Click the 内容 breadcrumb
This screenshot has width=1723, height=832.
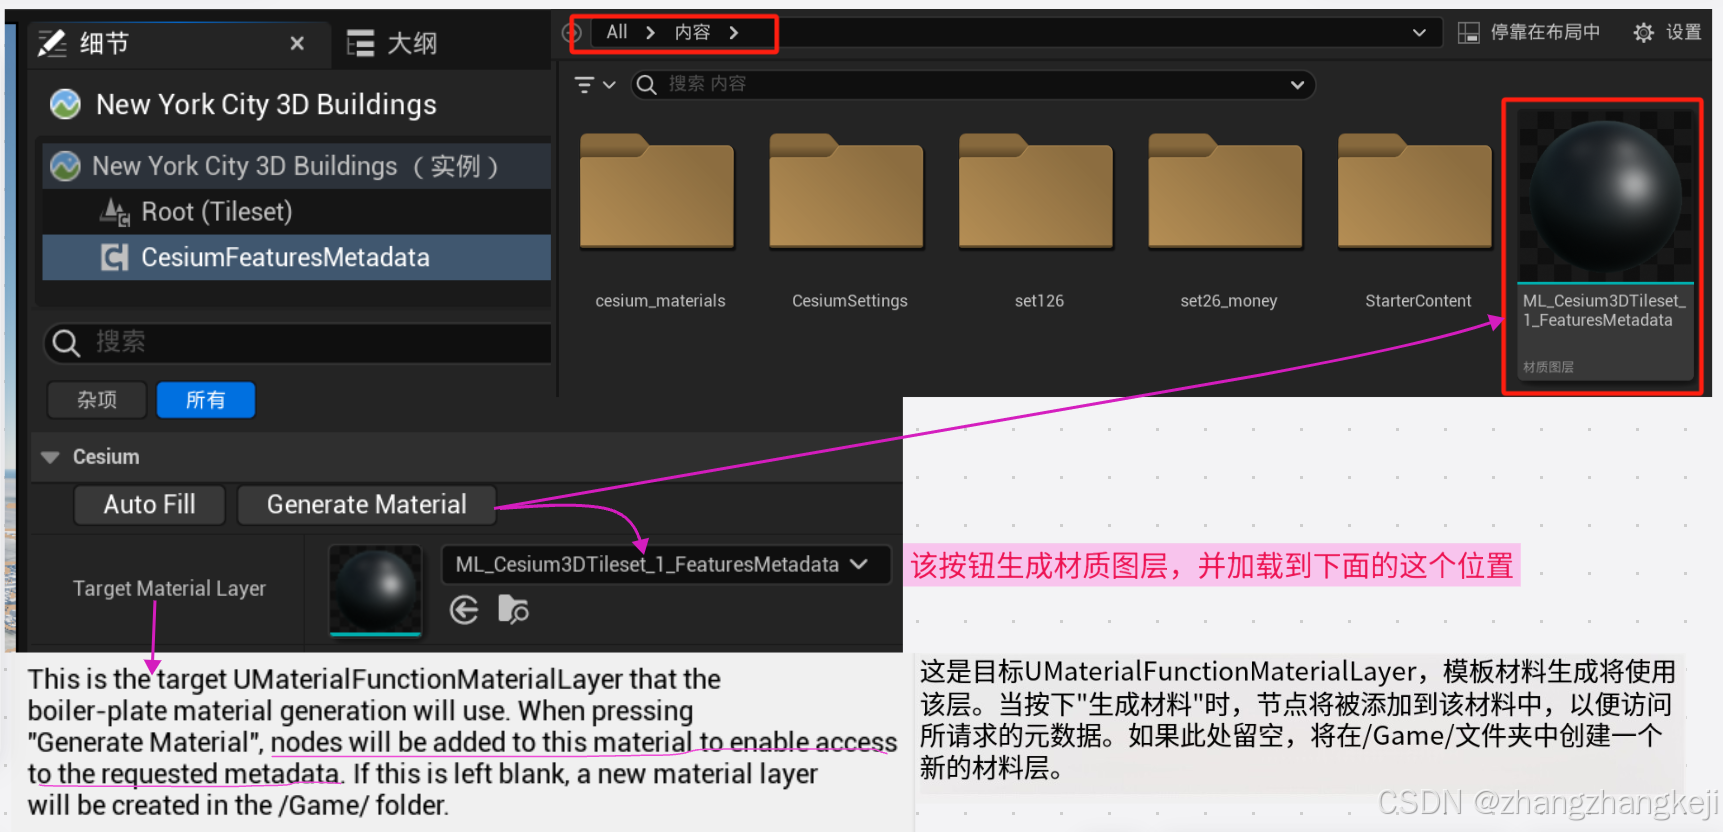(x=692, y=32)
